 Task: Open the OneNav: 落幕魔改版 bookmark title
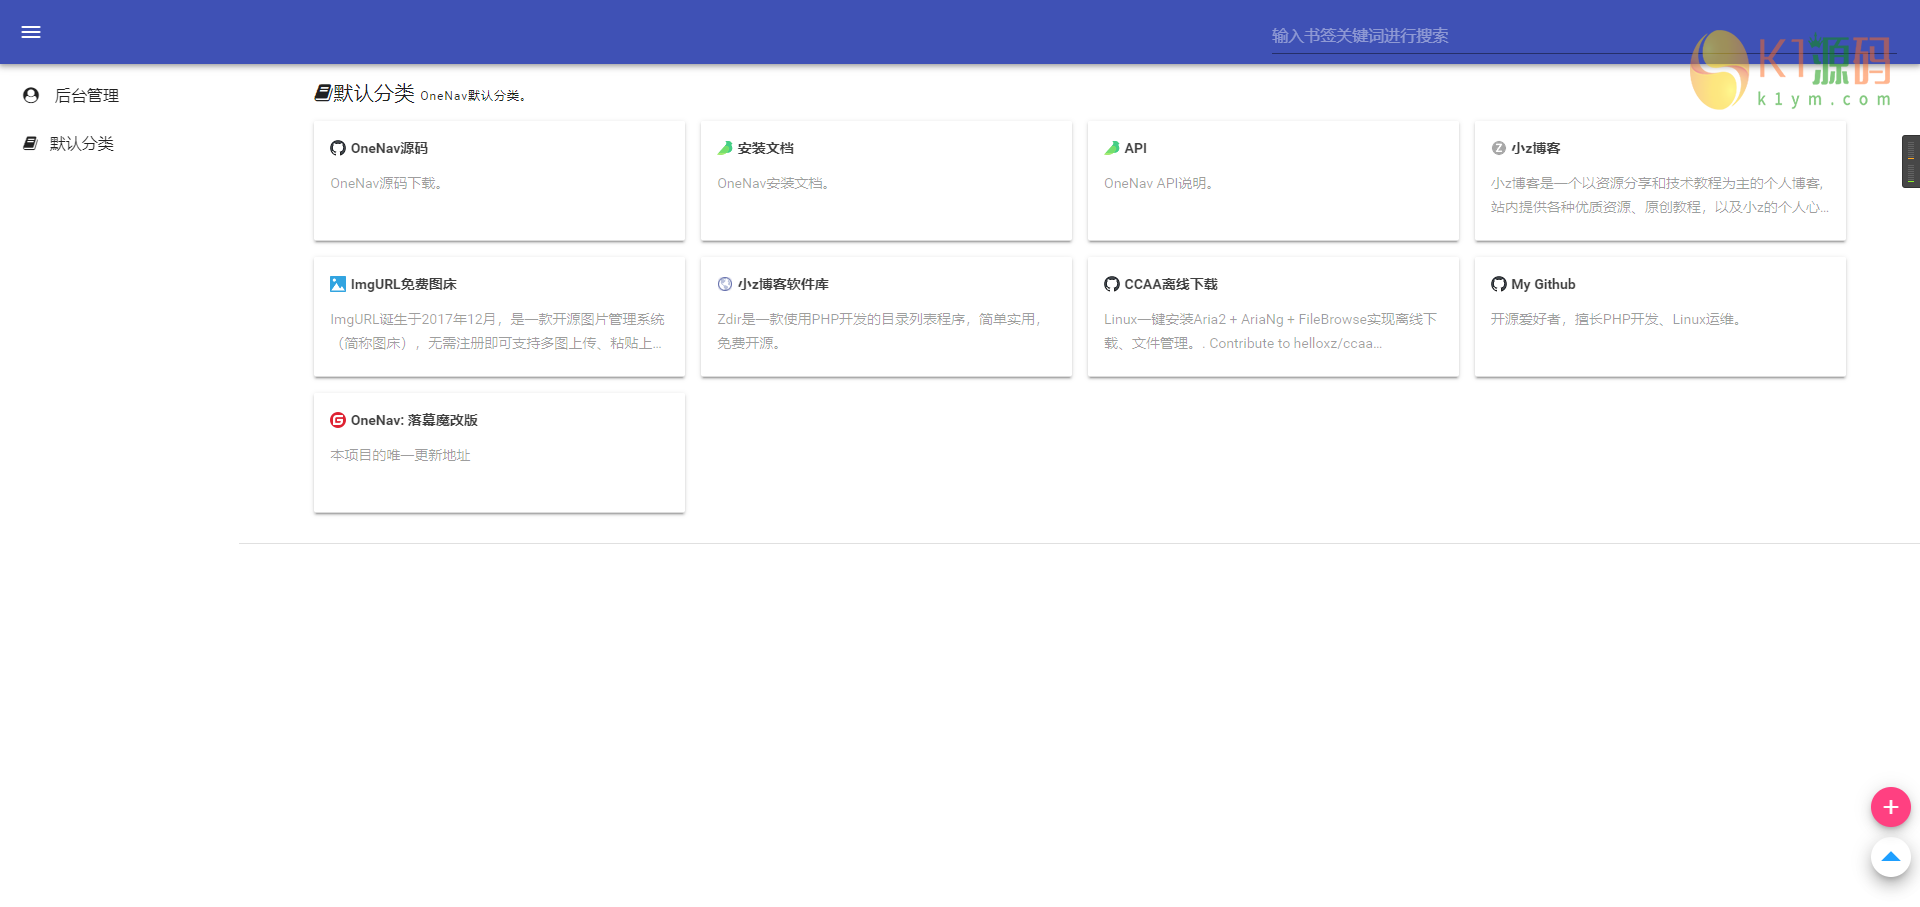(414, 420)
